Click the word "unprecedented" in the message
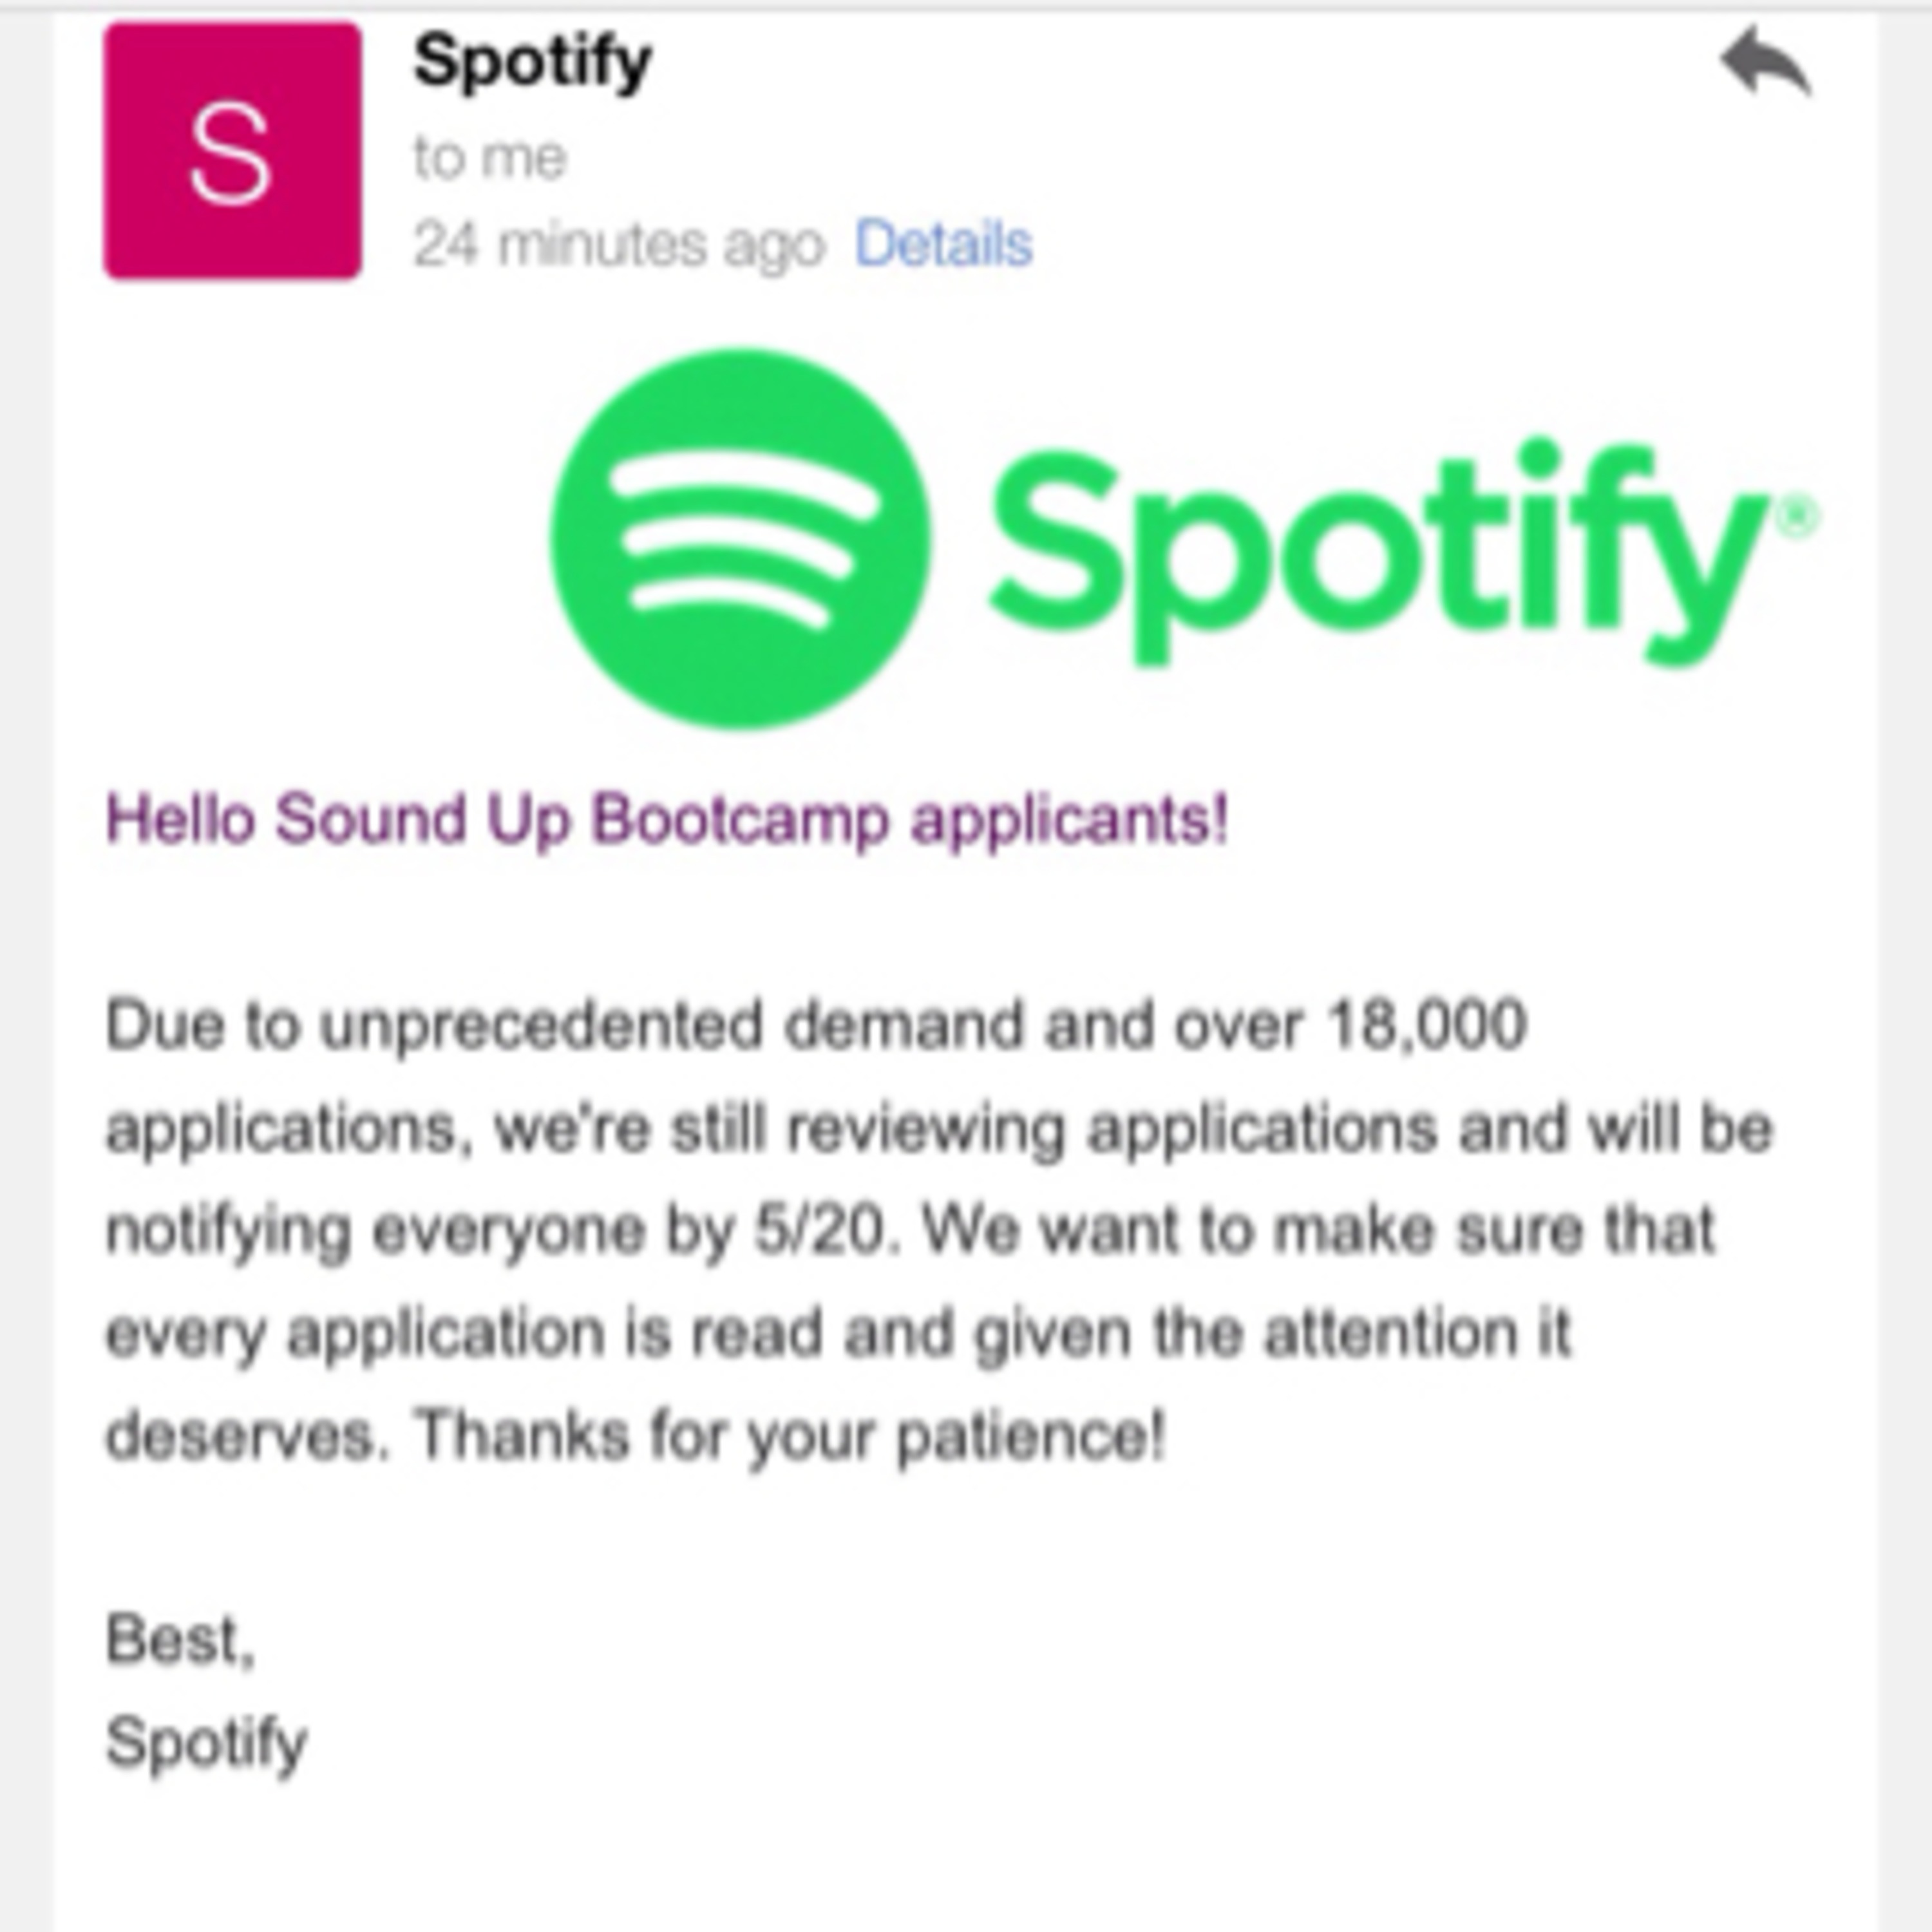Viewport: 1932px width, 1932px height. point(541,1025)
